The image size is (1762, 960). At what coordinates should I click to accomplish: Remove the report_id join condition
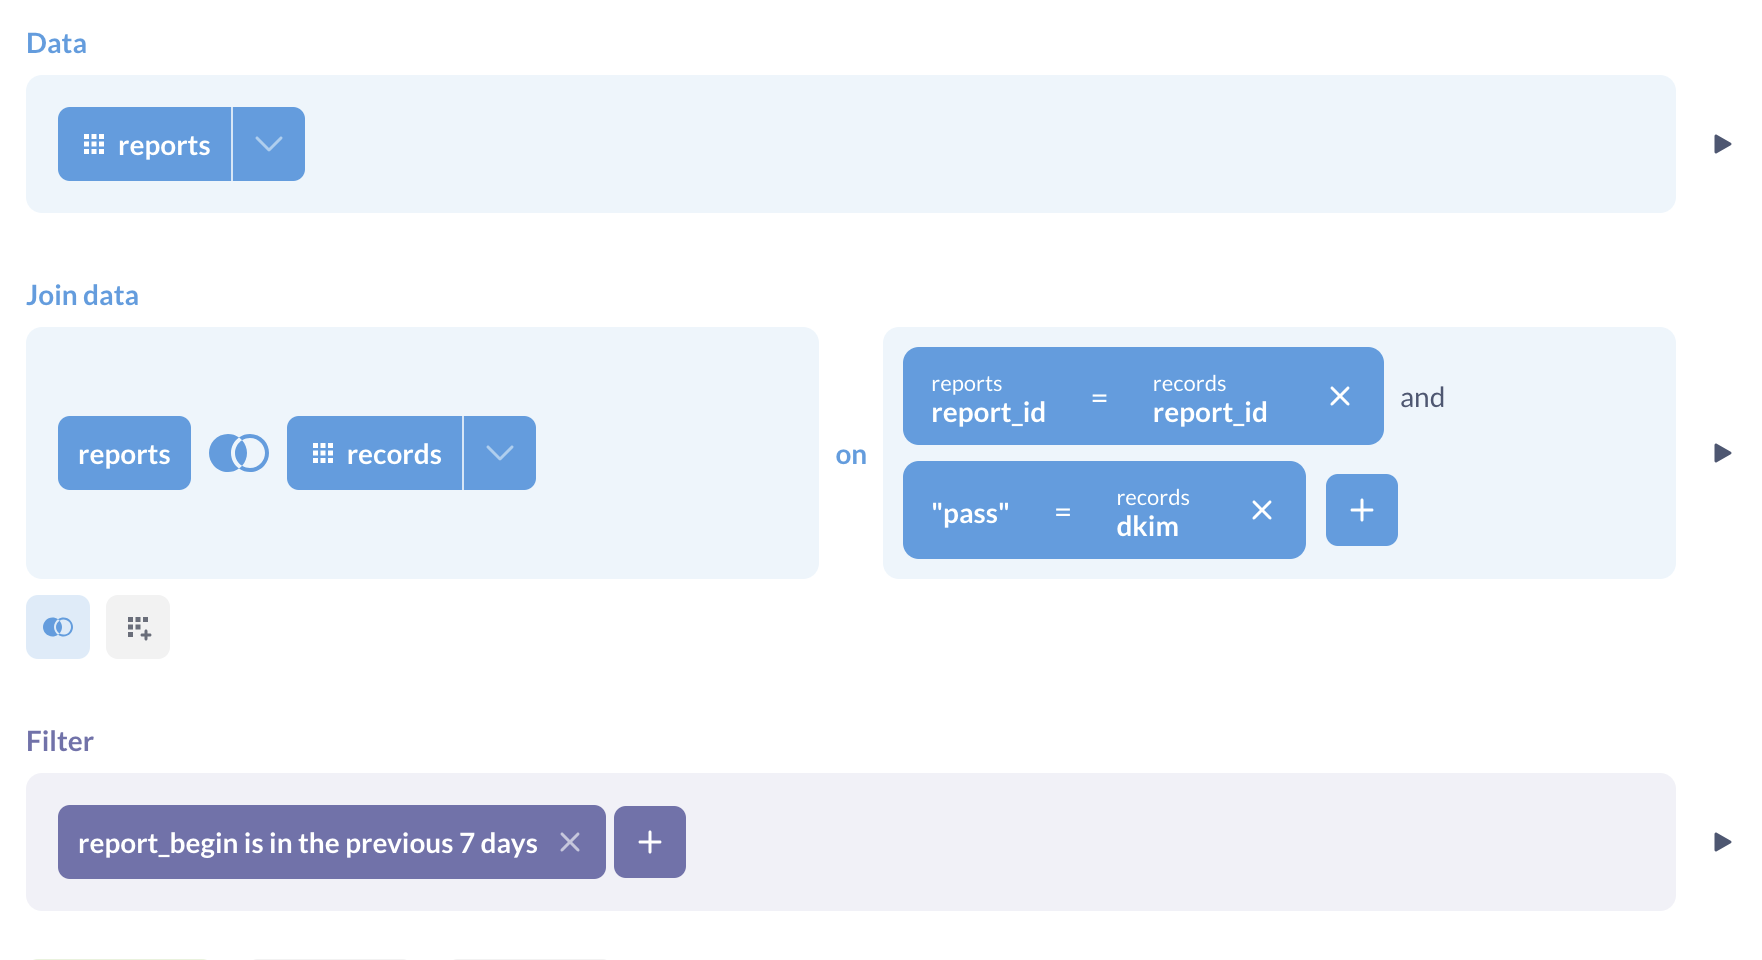coord(1340,397)
